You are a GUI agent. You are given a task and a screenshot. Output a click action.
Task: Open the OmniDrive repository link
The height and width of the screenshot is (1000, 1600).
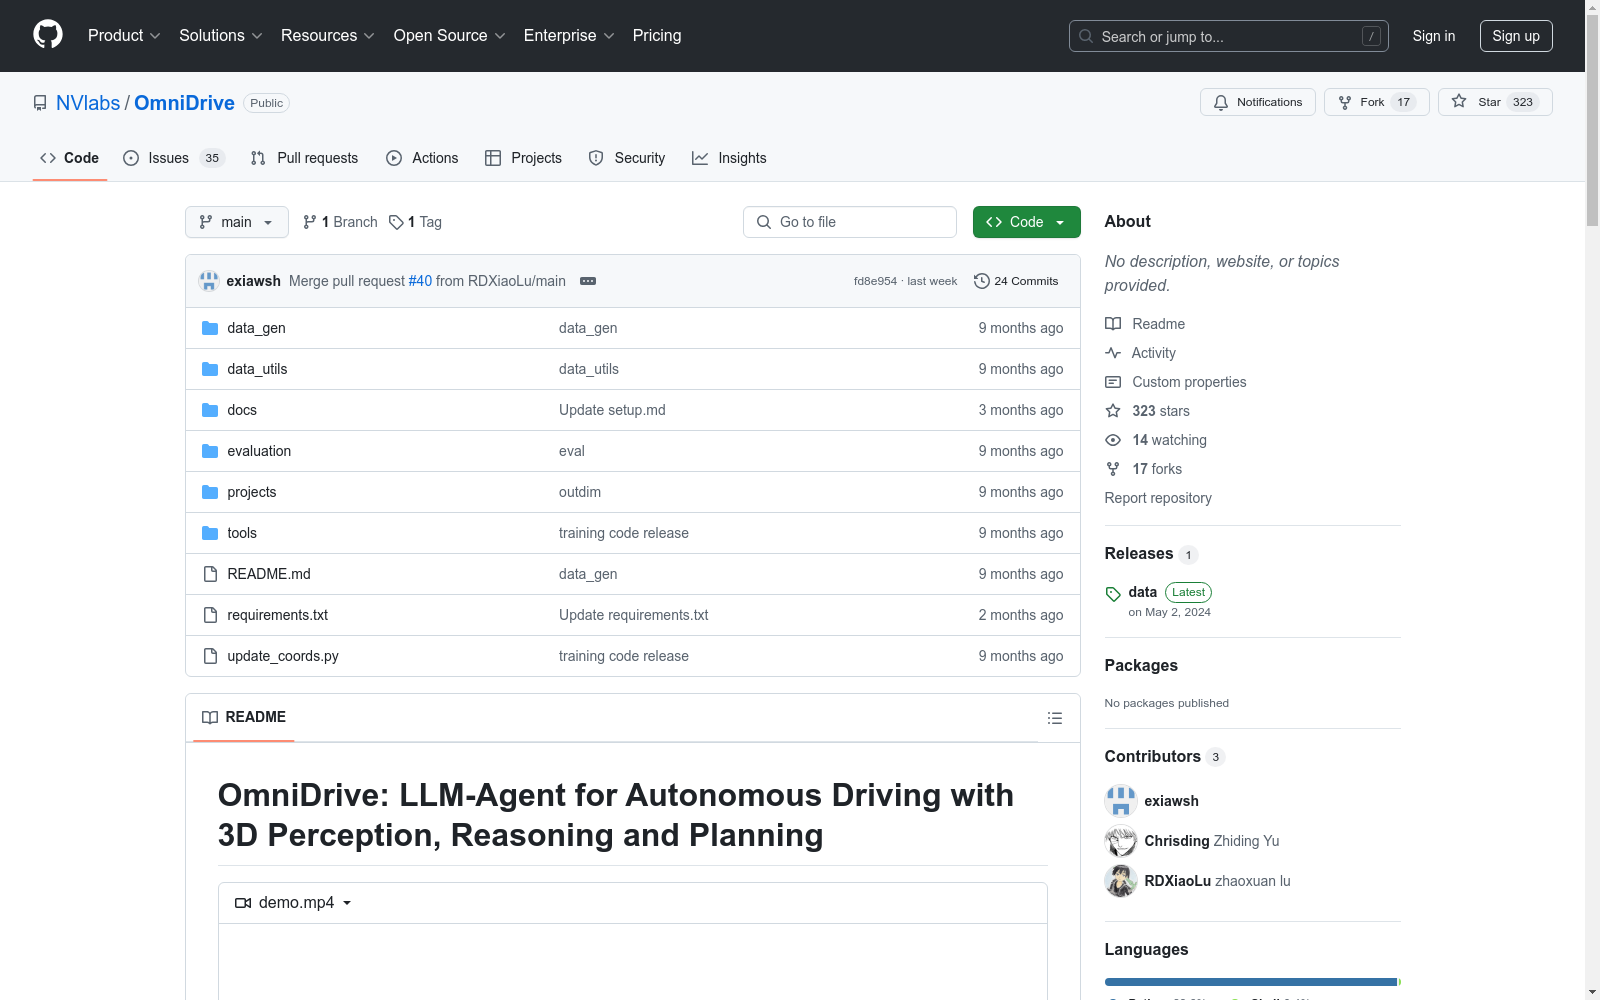pyautogui.click(x=184, y=103)
